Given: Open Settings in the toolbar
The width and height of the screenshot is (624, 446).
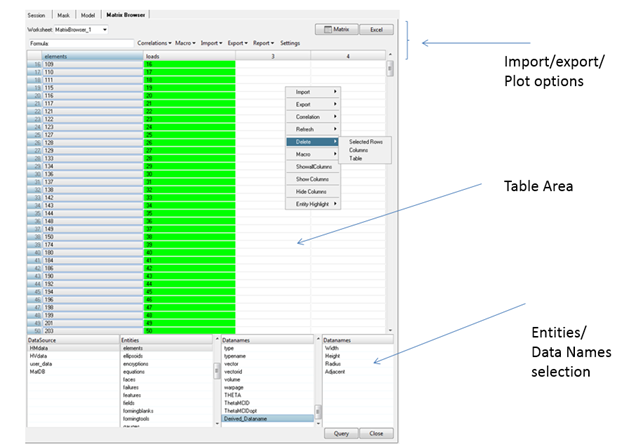Looking at the screenshot, I should click(290, 43).
